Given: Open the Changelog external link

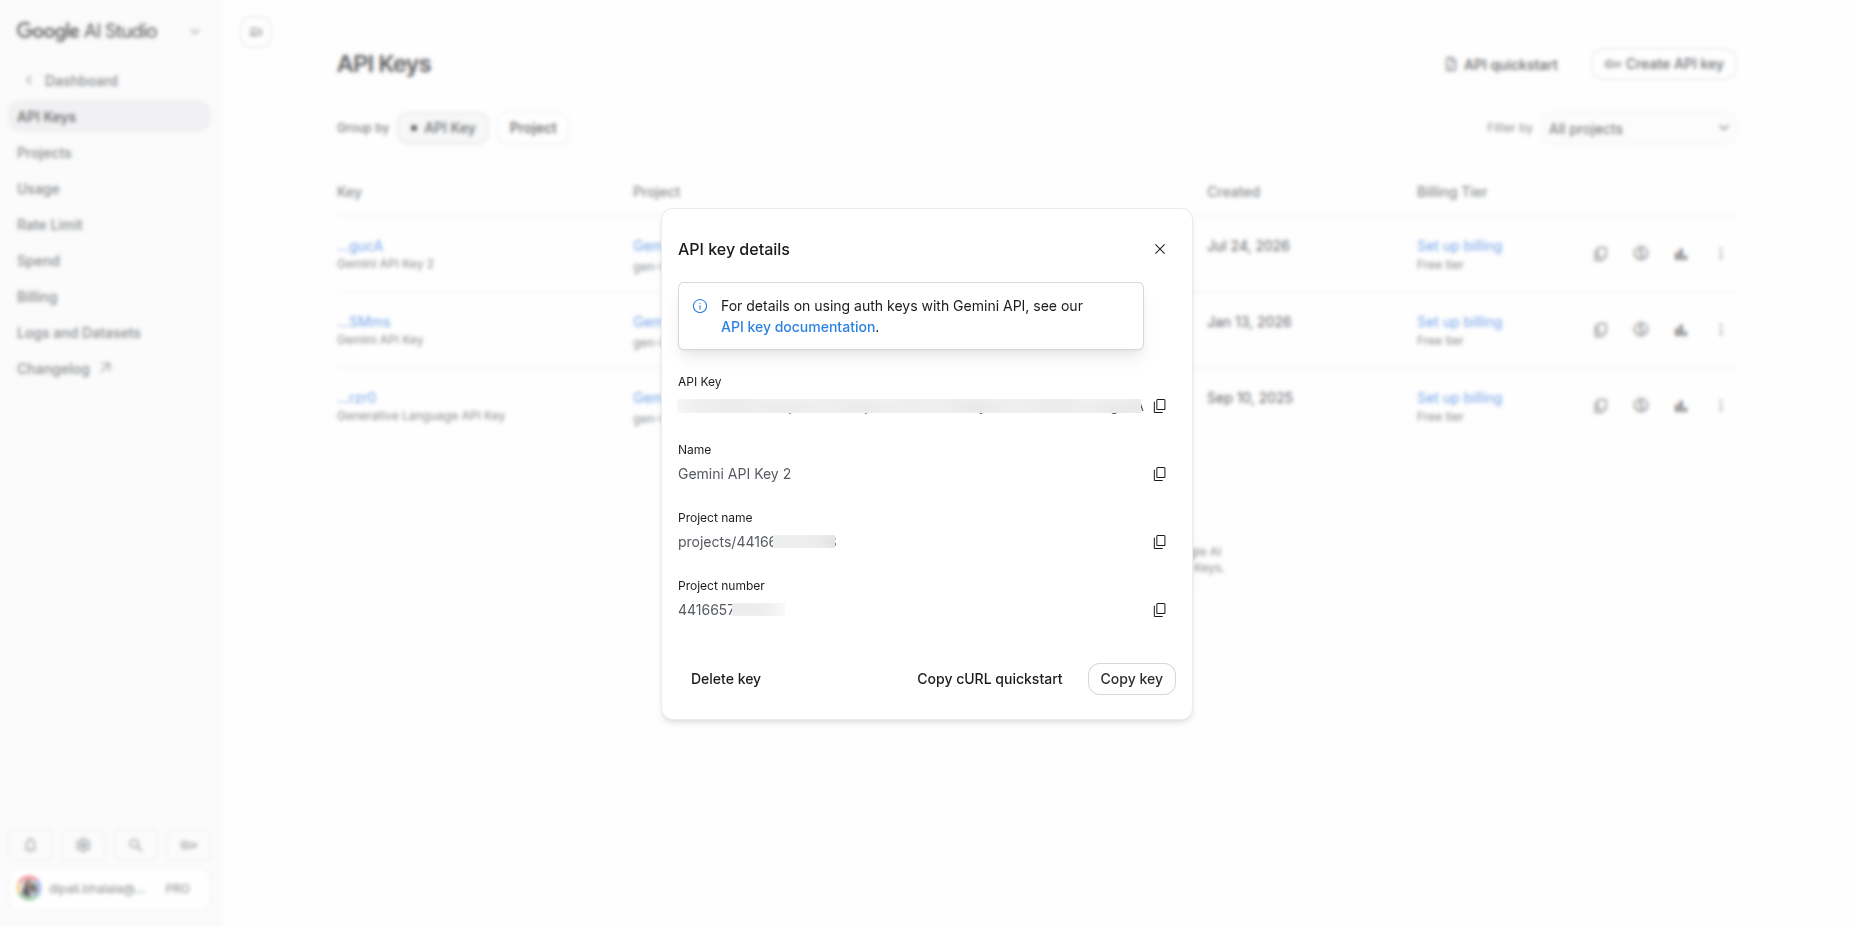Looking at the screenshot, I should 64,369.
